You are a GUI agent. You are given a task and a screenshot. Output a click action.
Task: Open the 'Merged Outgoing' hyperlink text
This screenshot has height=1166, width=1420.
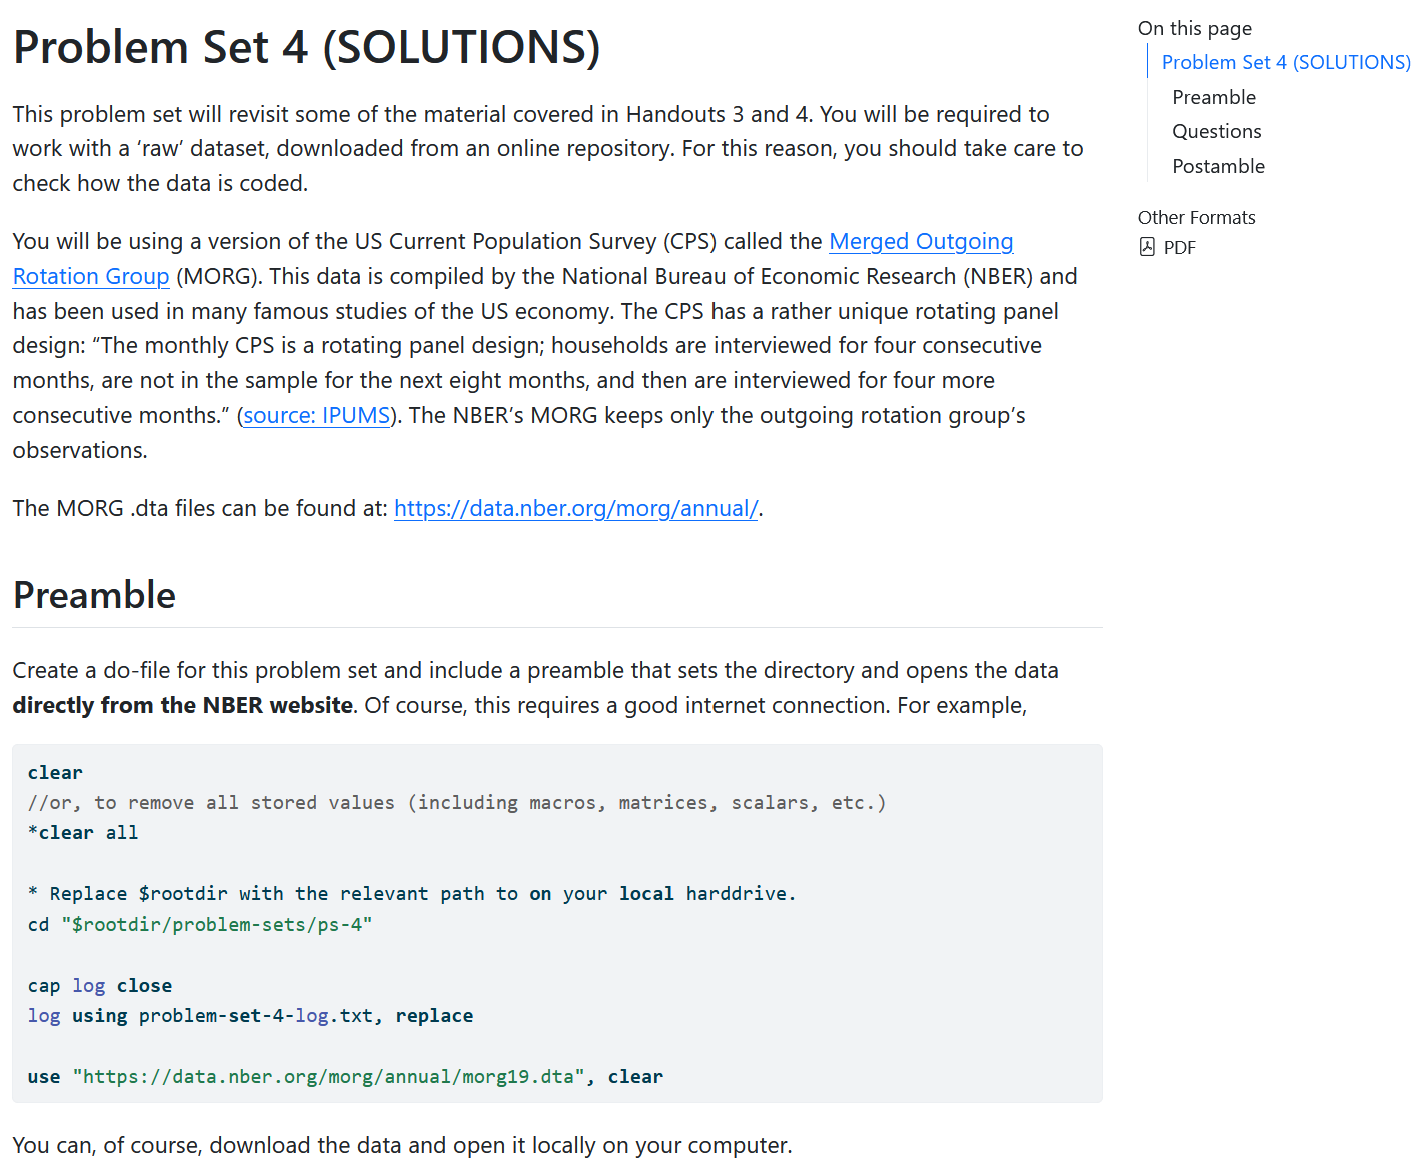pyautogui.click(x=920, y=242)
